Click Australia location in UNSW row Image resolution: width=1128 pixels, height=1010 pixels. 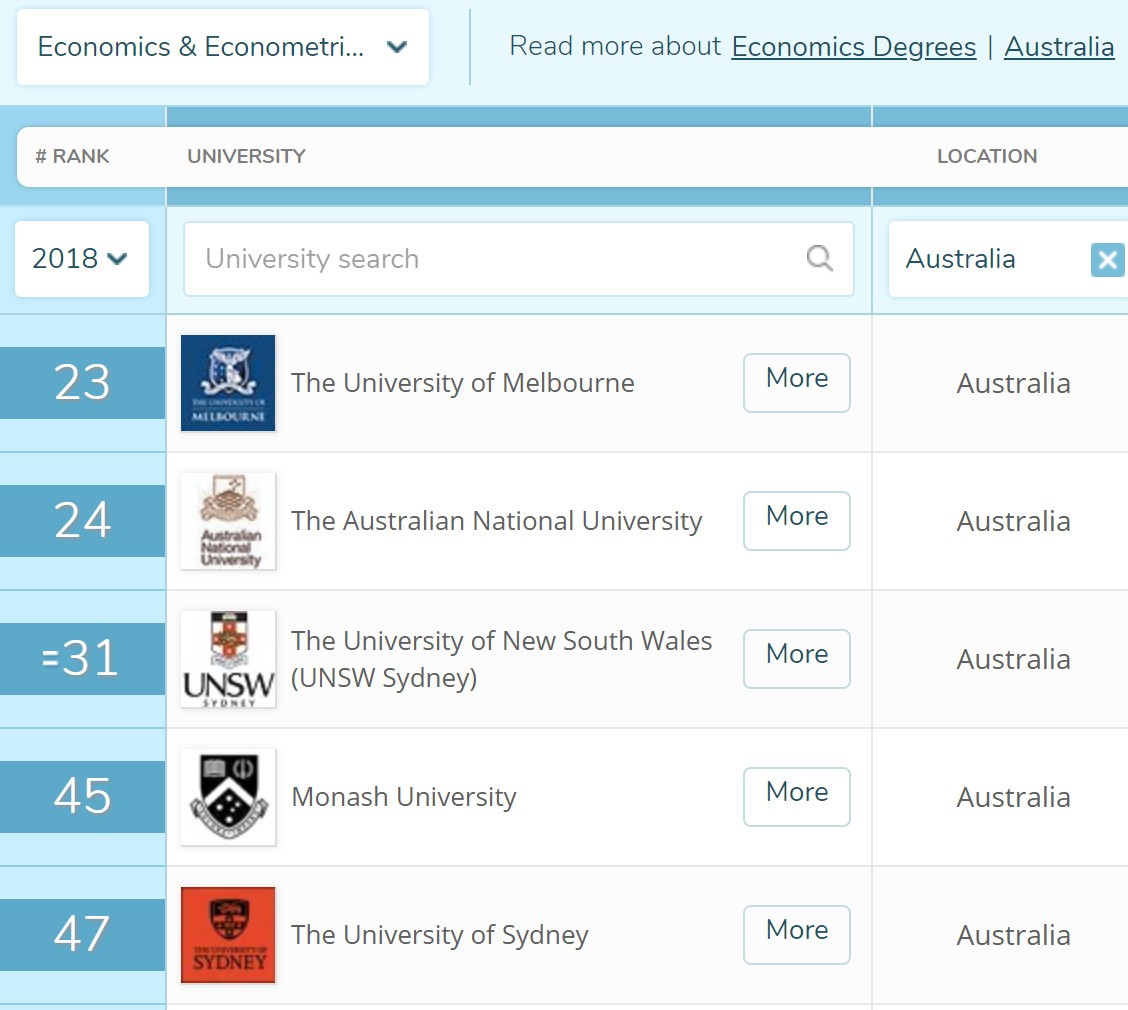click(x=1014, y=660)
